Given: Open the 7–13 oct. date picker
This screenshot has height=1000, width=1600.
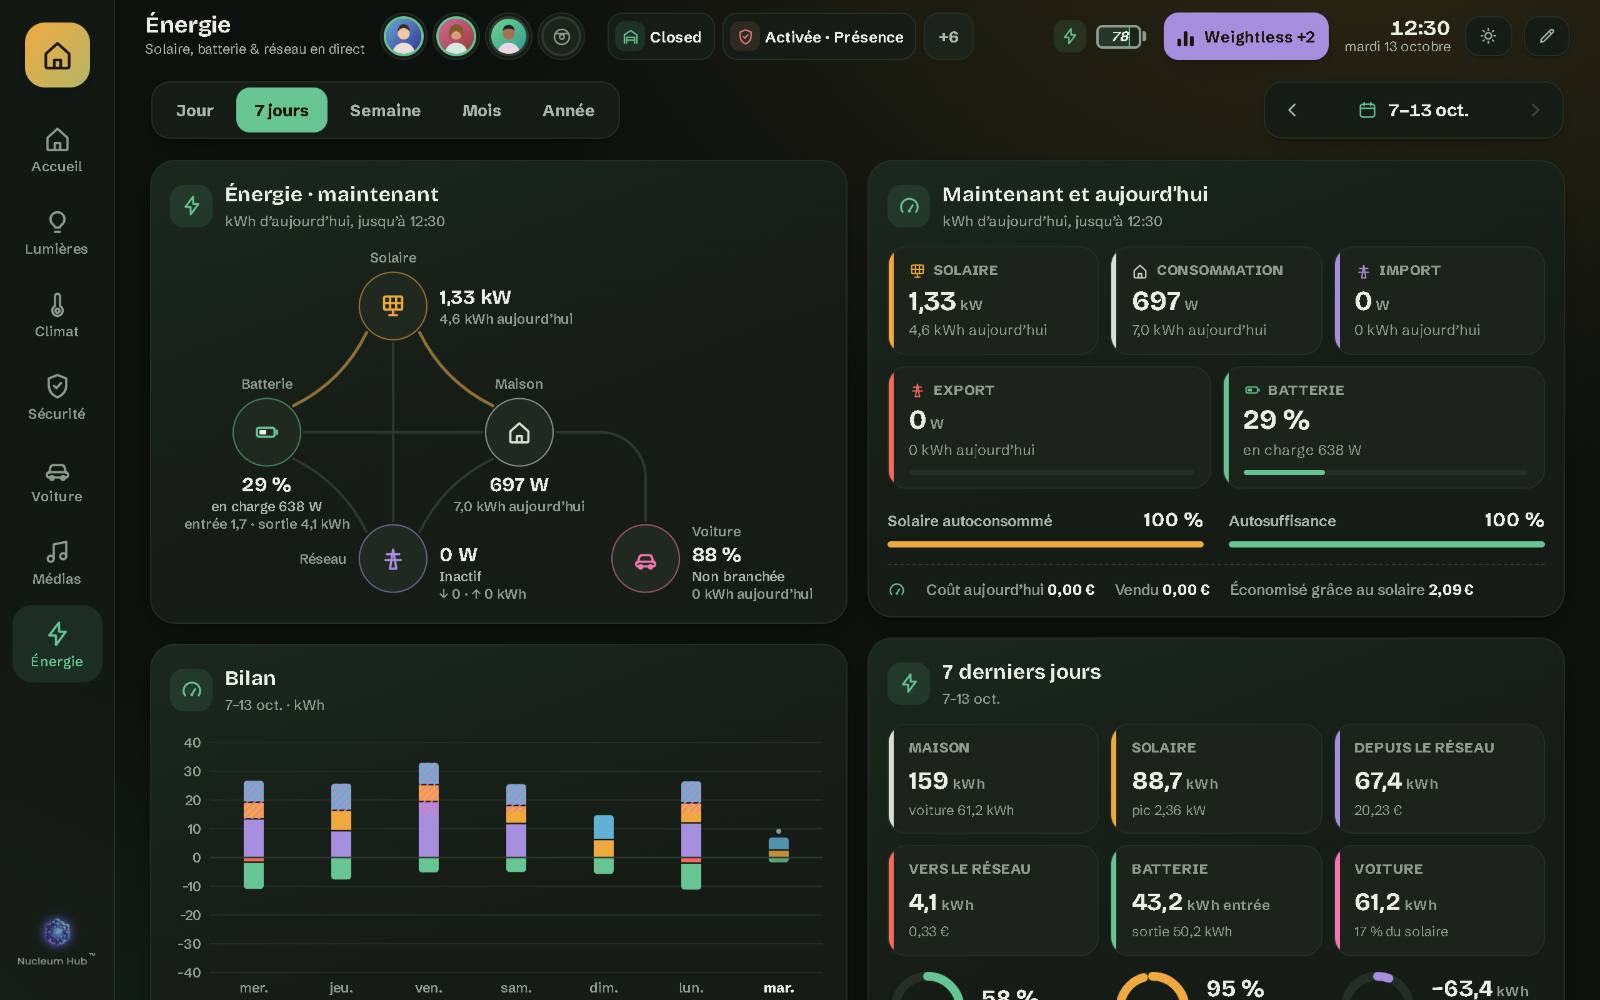Looking at the screenshot, I should [x=1414, y=110].
